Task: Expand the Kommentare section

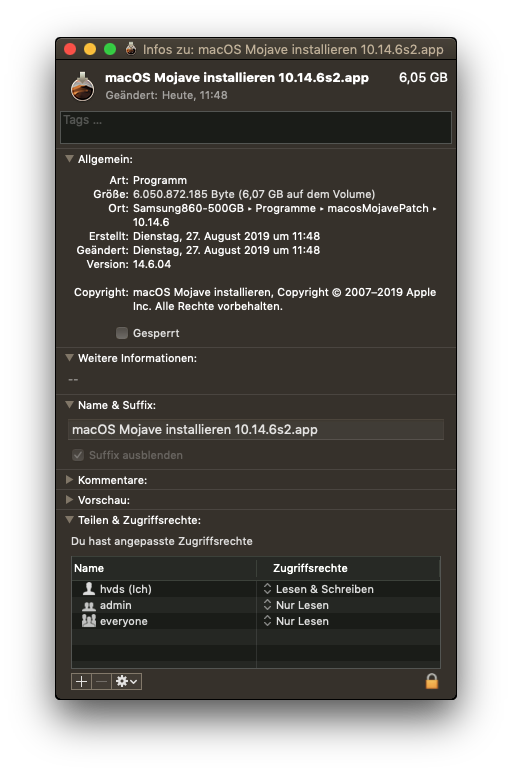Action: [69, 480]
